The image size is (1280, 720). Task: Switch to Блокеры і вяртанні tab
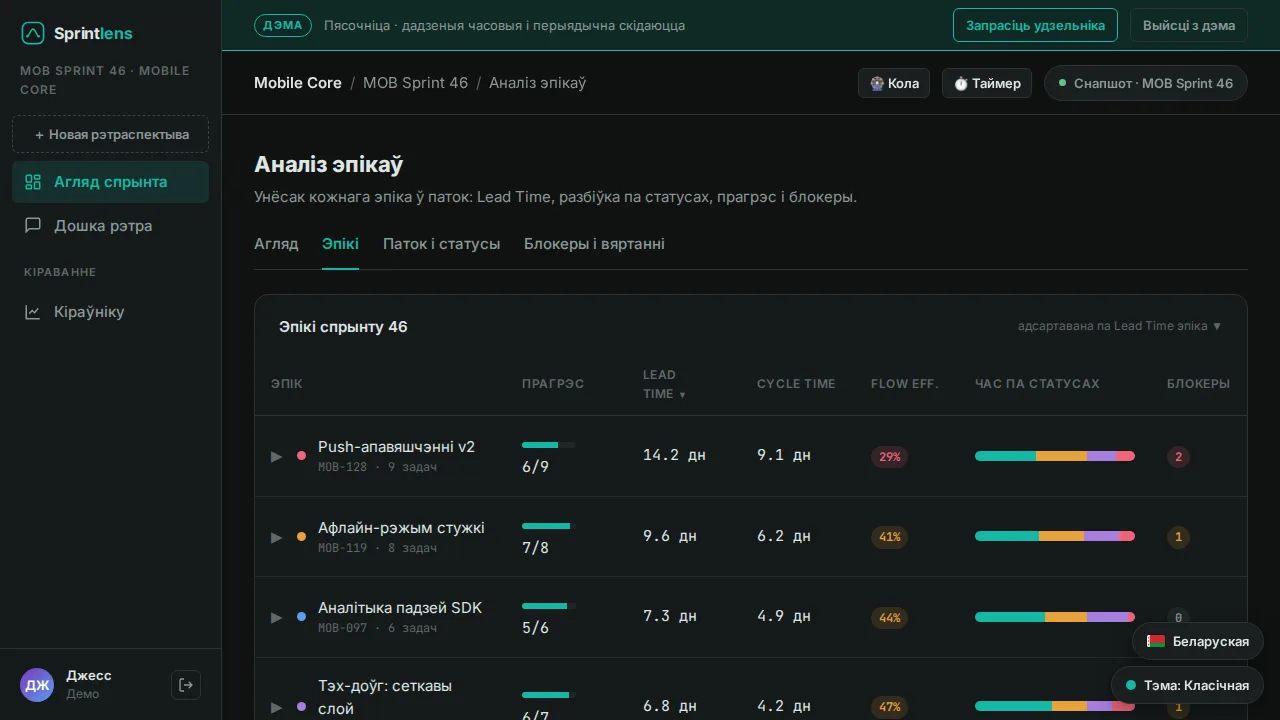pyautogui.click(x=594, y=244)
